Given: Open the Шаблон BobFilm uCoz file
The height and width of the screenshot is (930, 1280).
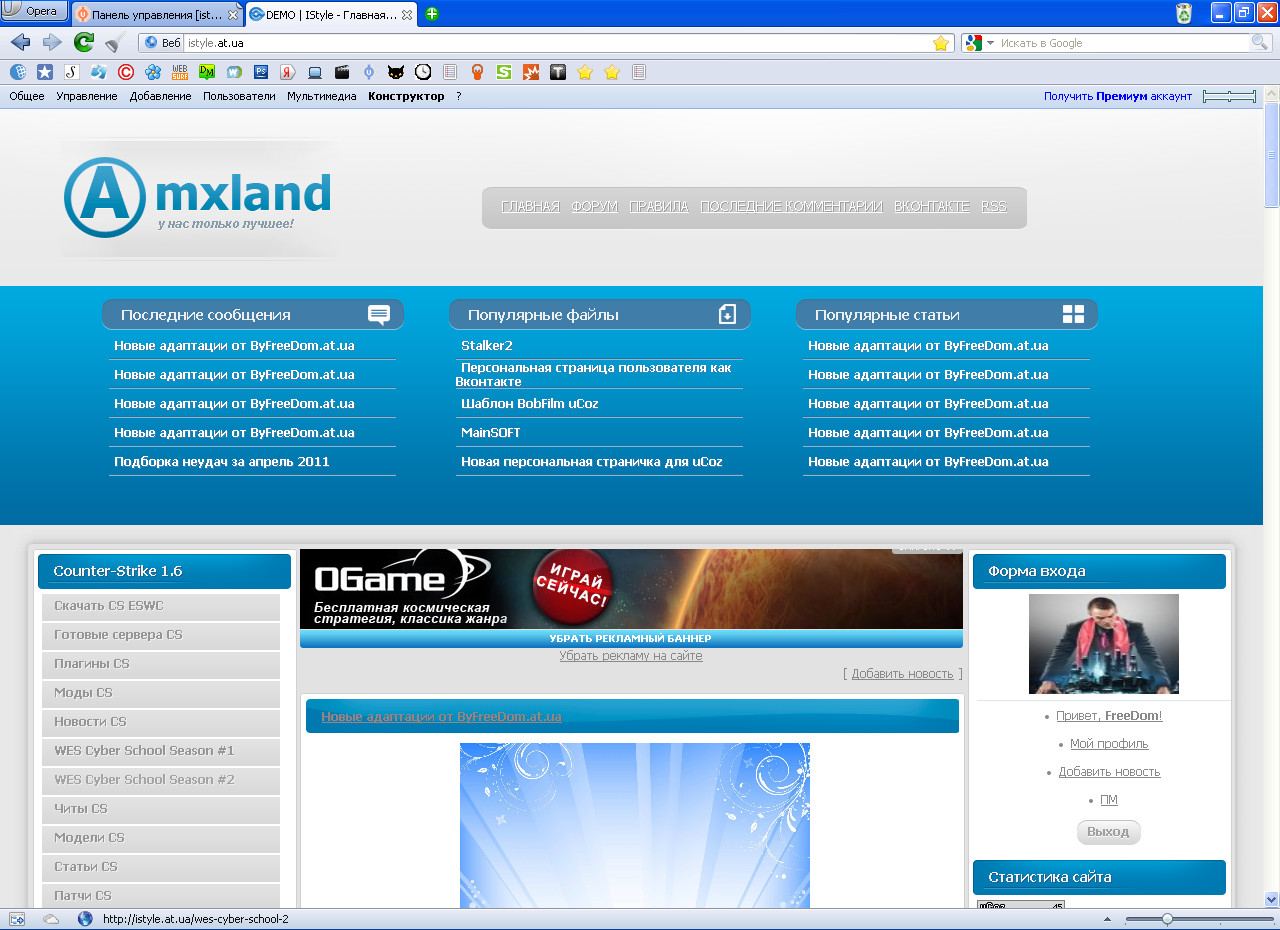Looking at the screenshot, I should [x=529, y=403].
